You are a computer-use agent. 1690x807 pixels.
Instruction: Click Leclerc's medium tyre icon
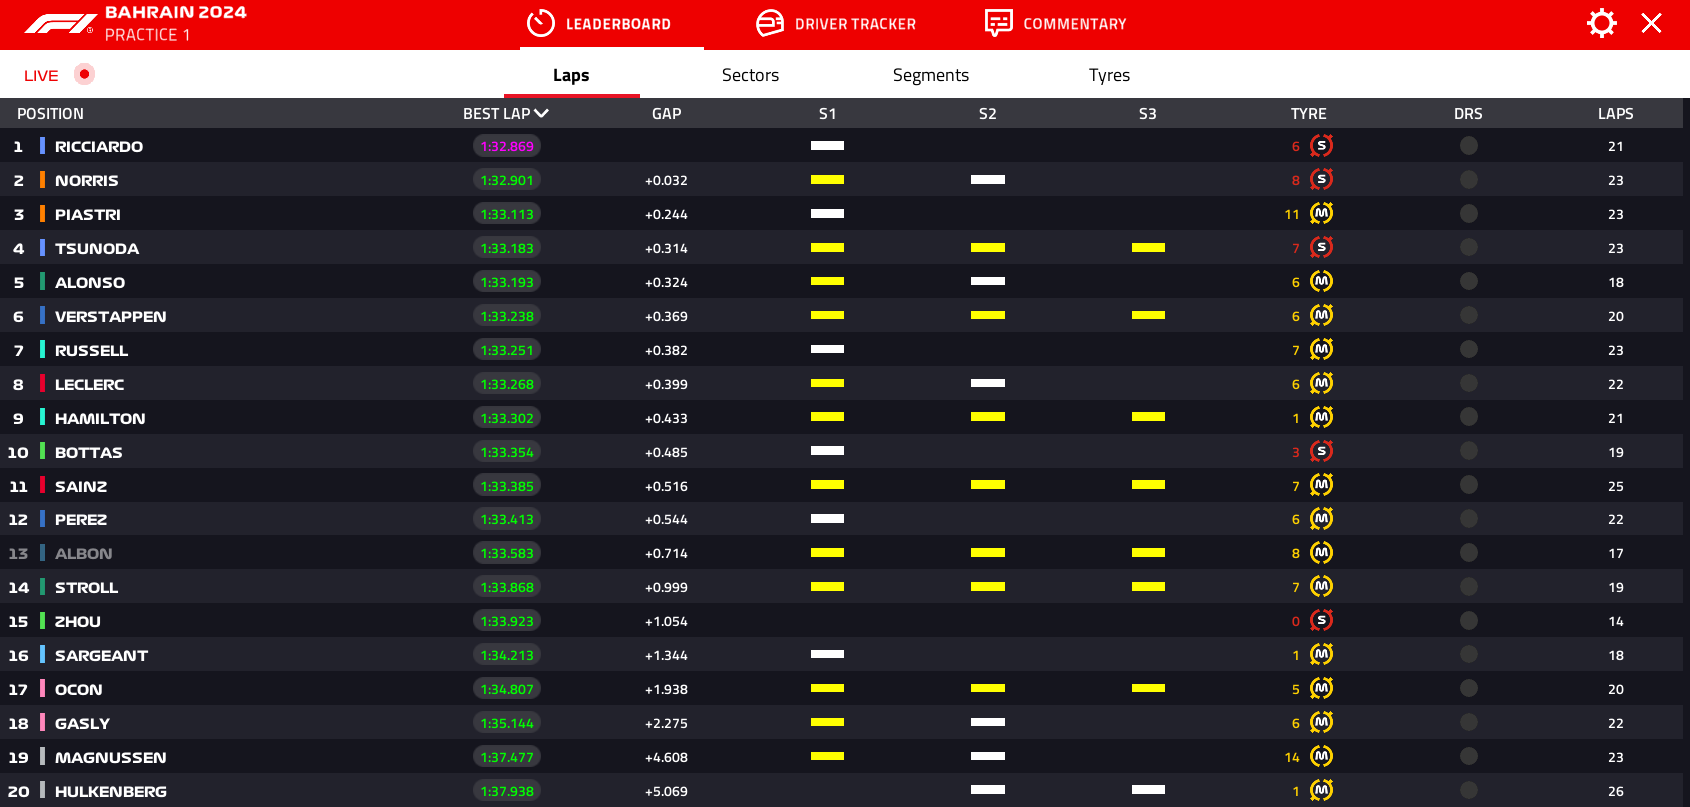coord(1321,384)
